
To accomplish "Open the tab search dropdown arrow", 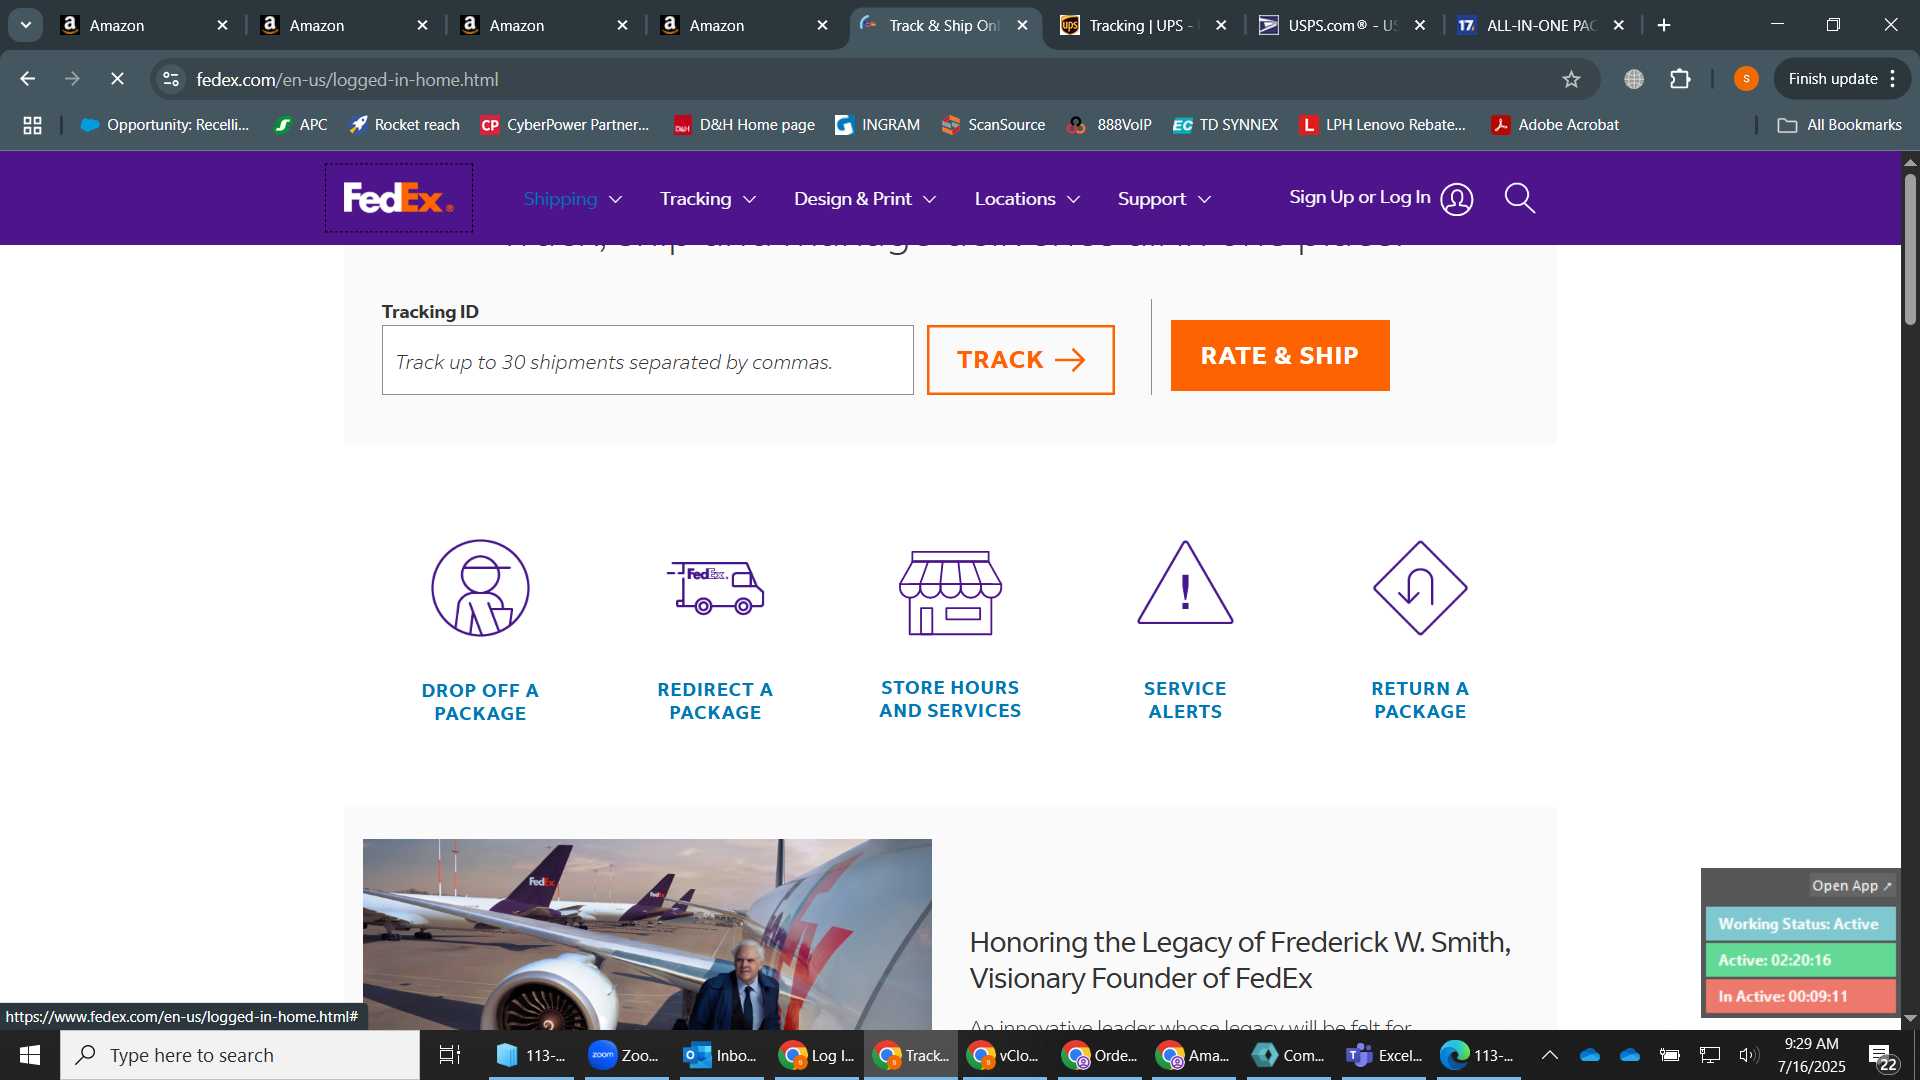I will pyautogui.click(x=25, y=25).
